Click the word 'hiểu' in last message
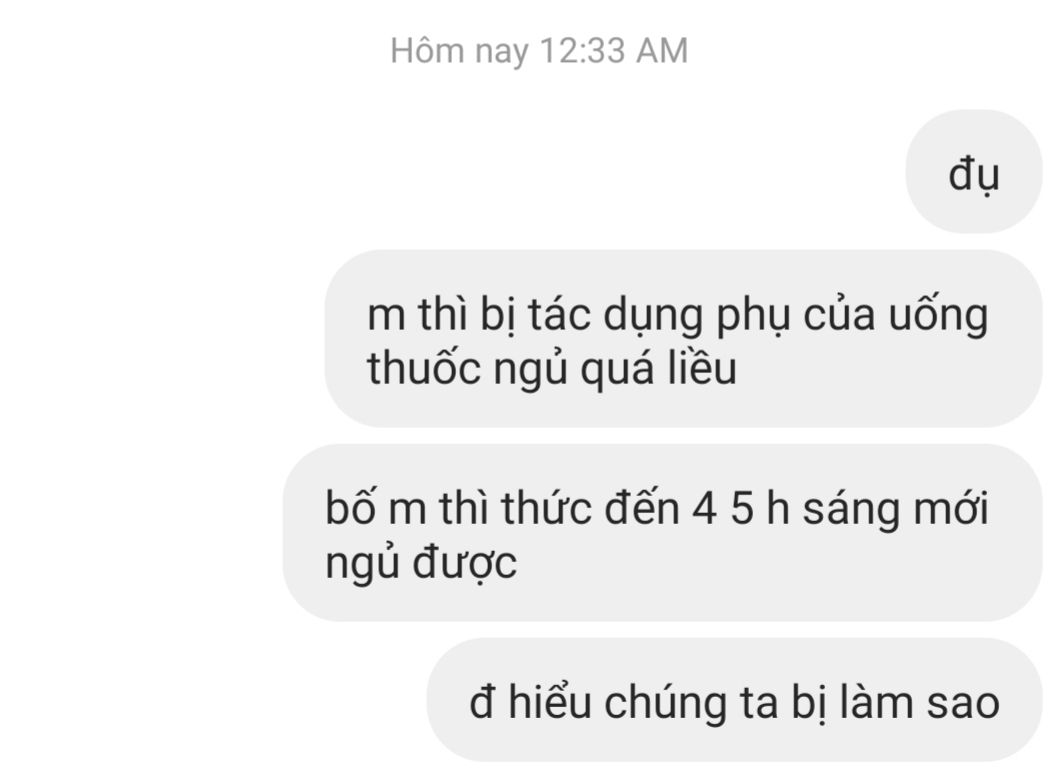 click(549, 701)
